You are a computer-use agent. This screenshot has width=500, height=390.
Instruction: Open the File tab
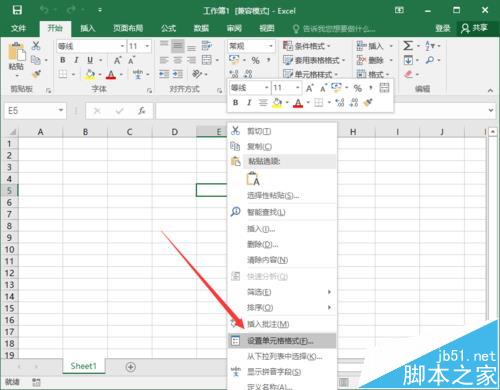18,28
